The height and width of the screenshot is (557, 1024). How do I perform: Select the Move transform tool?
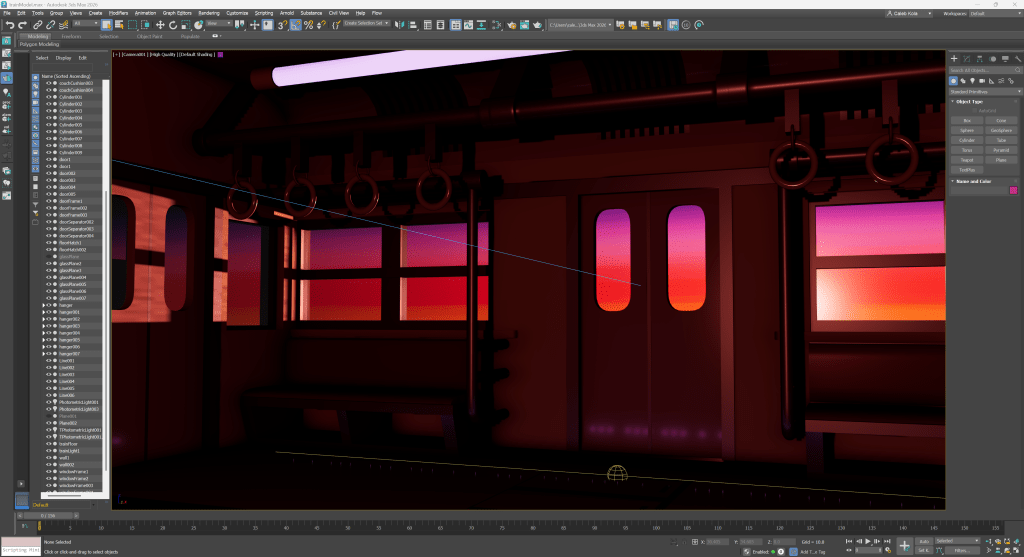coord(159,24)
